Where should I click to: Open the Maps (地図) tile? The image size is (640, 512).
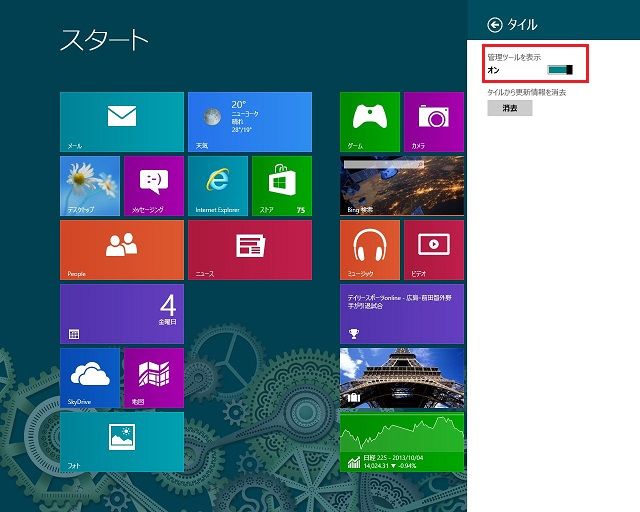[154, 378]
